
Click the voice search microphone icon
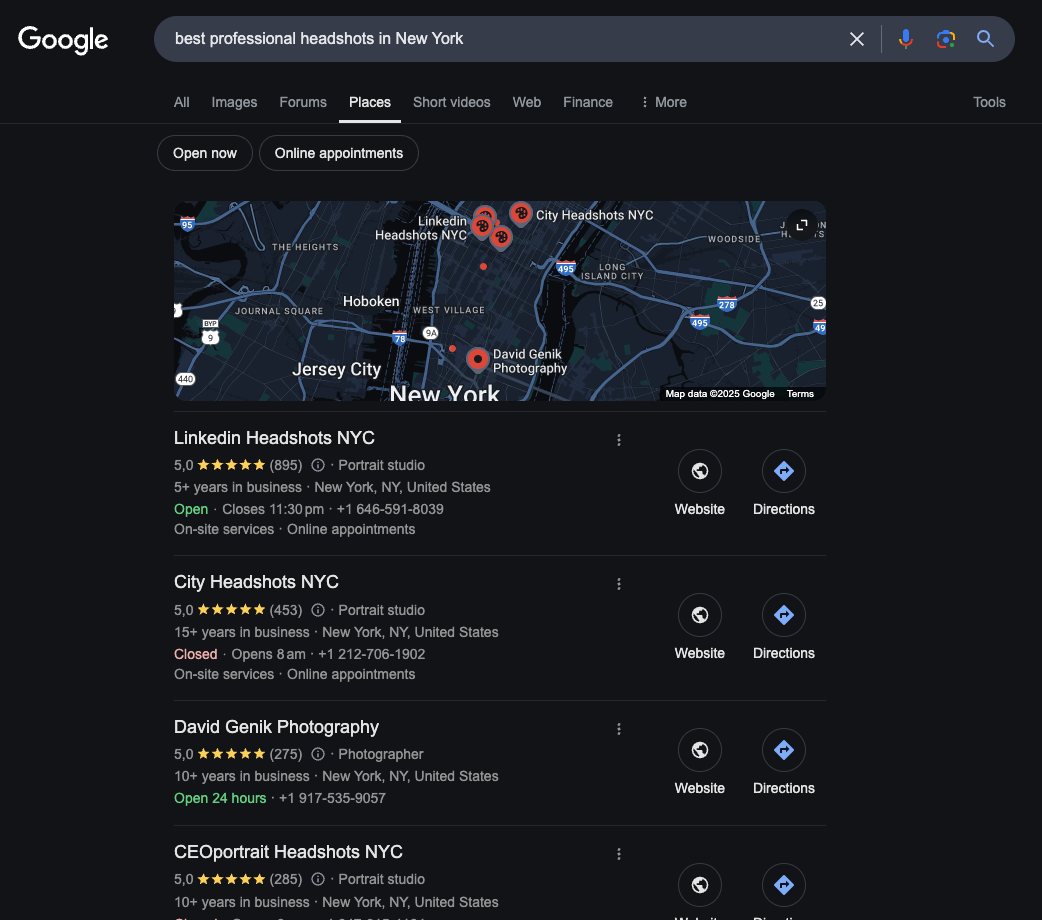coord(905,39)
